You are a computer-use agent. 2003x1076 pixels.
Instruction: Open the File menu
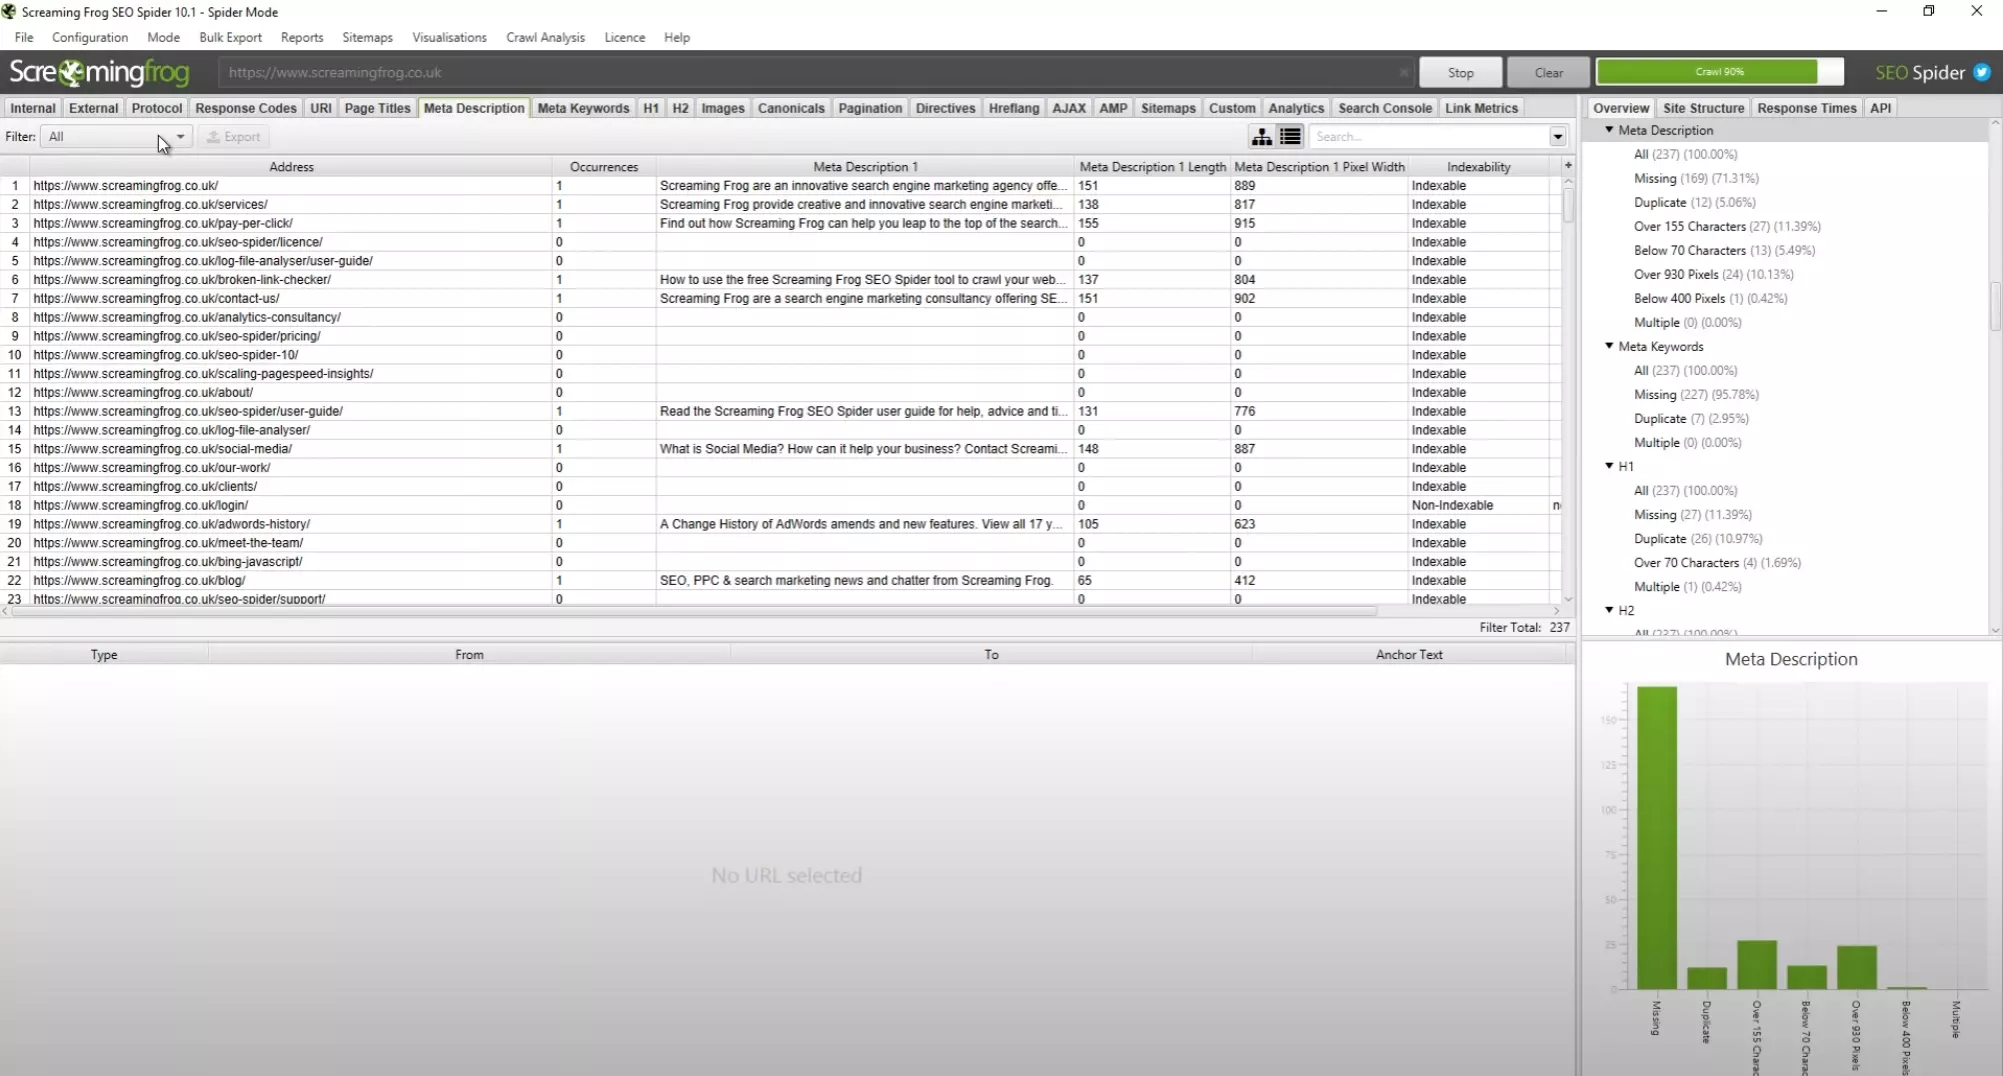click(24, 37)
